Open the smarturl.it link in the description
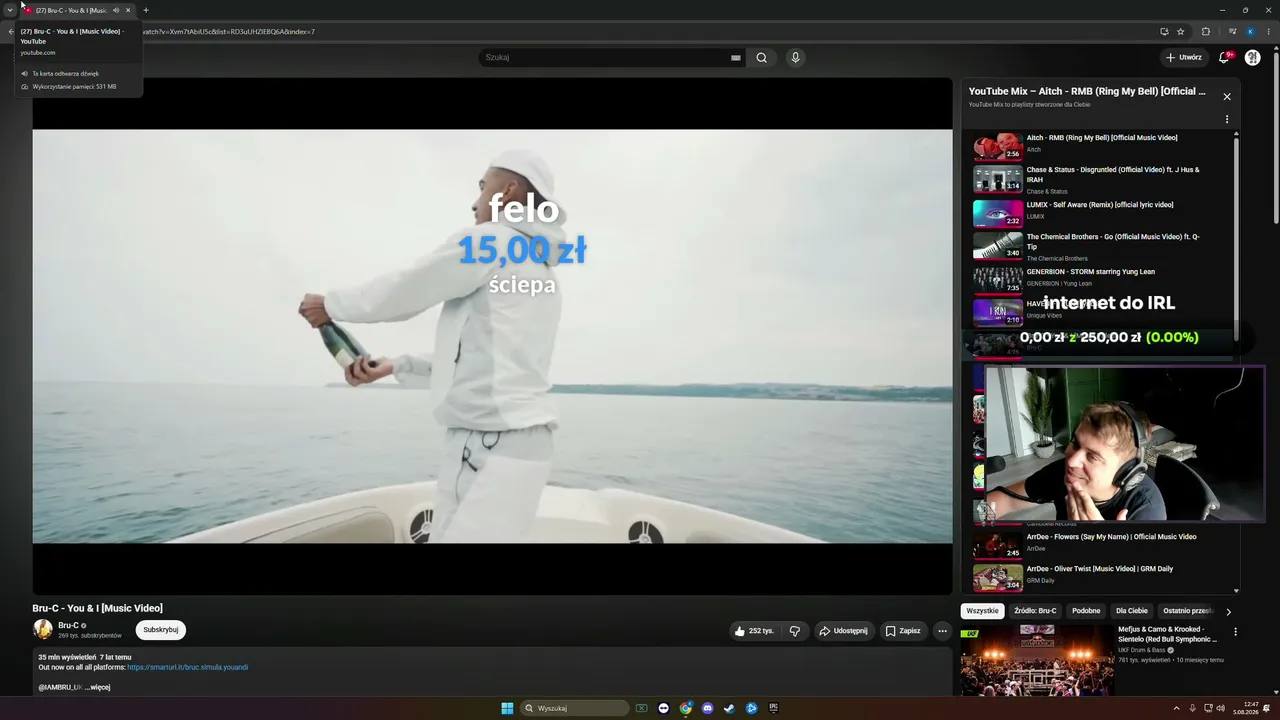Image resolution: width=1280 pixels, height=720 pixels. click(188, 667)
